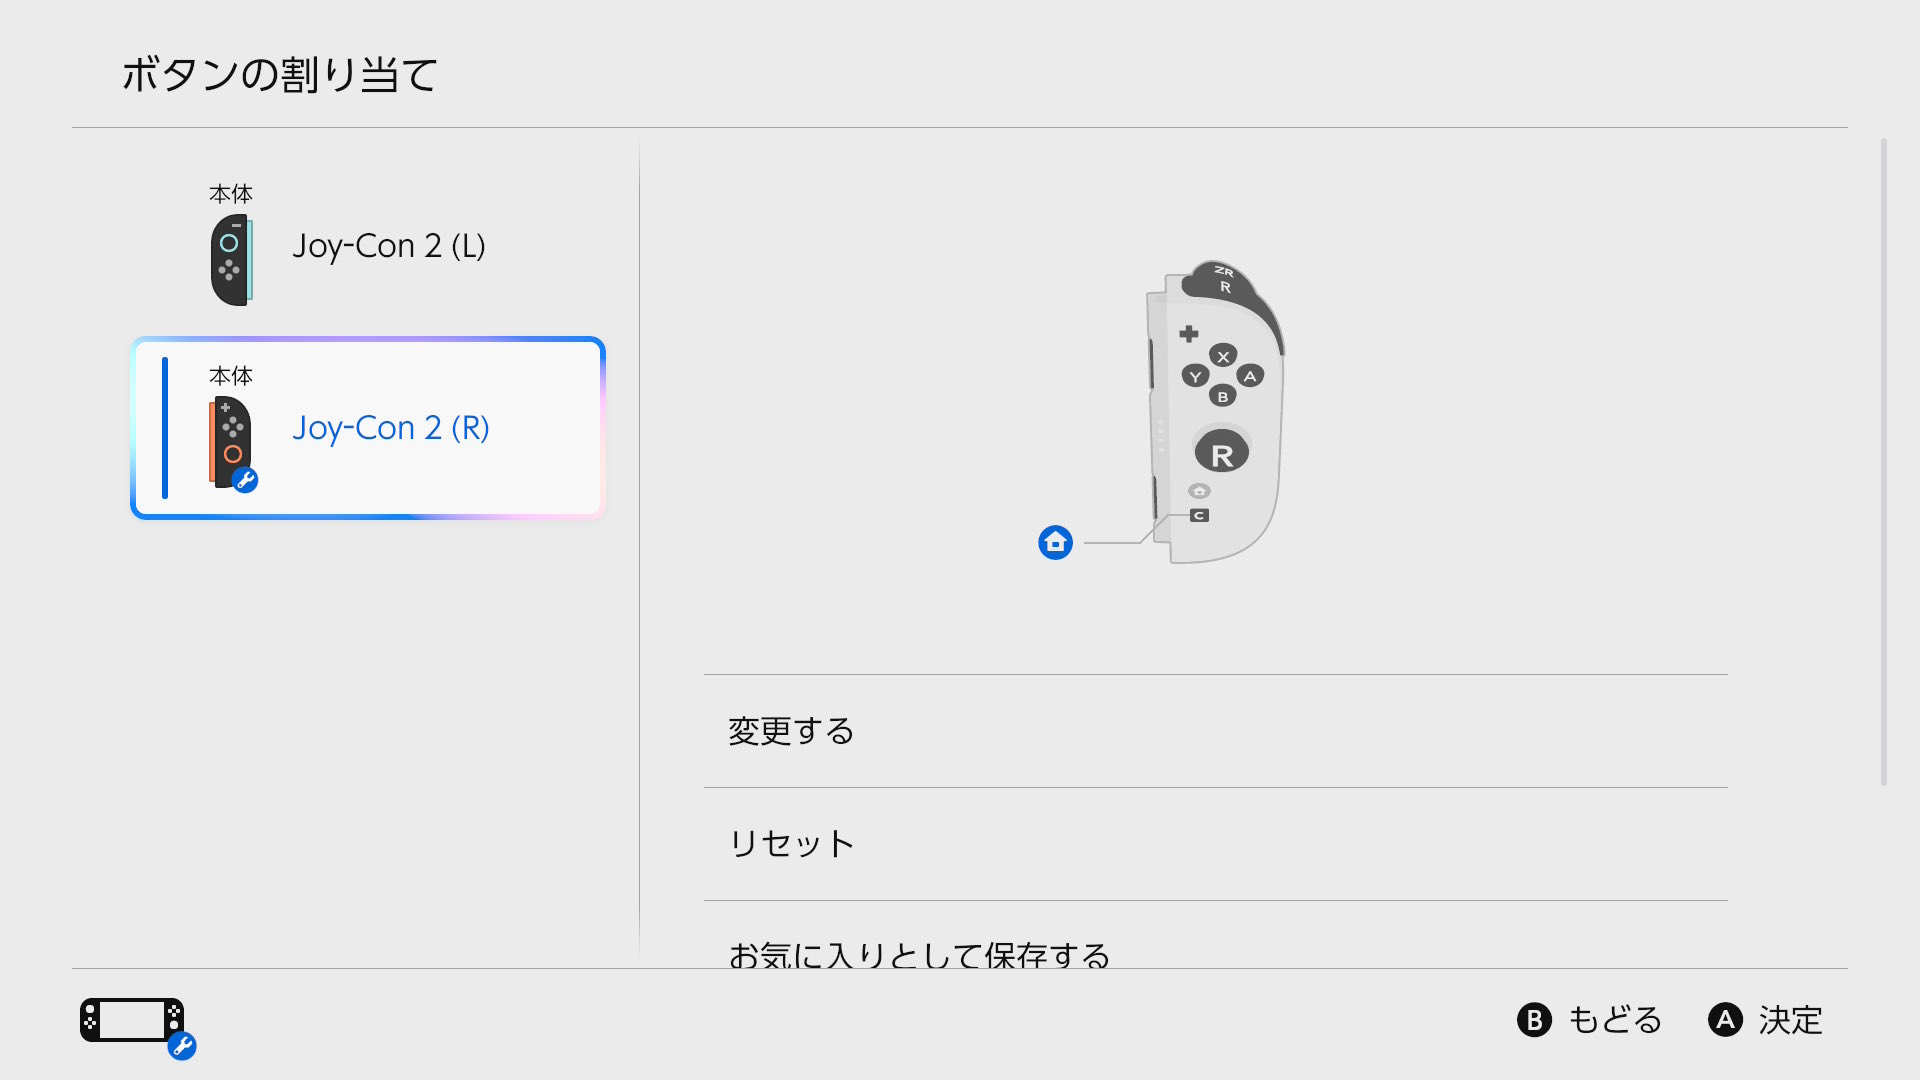This screenshot has height=1080, width=1920.
Task: Click the 決定 confirm label
Action: (x=1789, y=1020)
